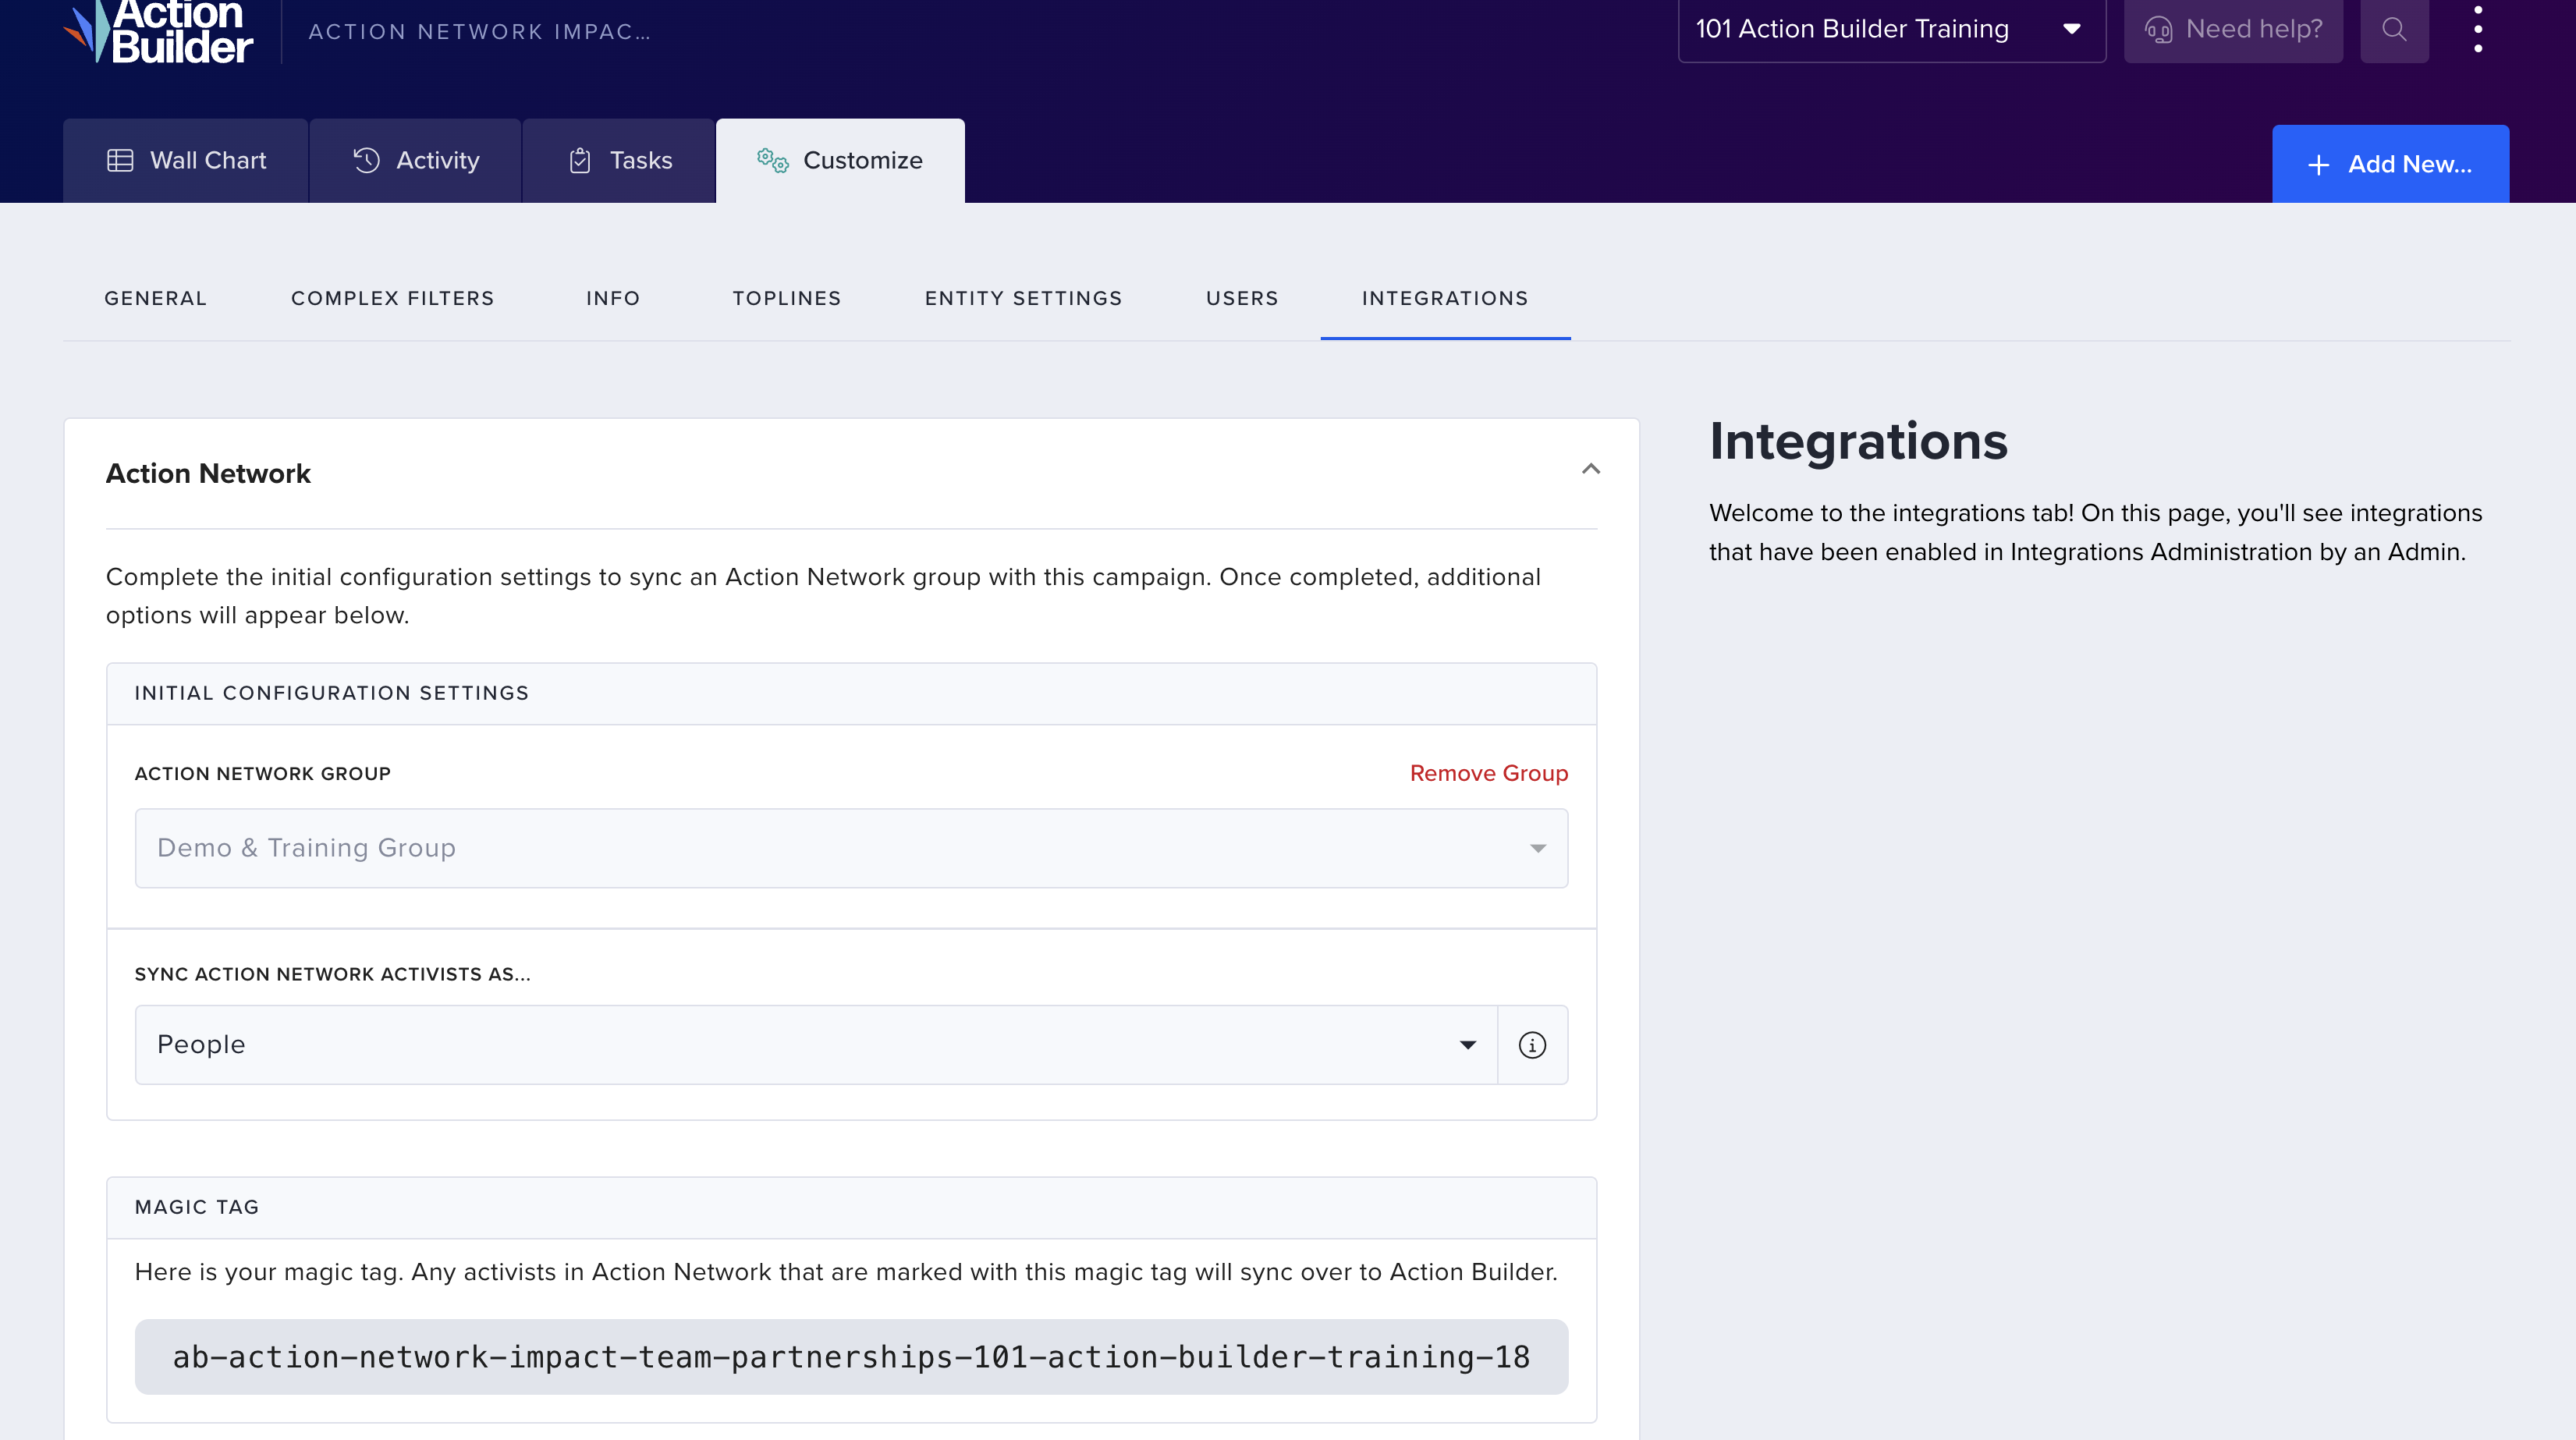Open the Complex Filters subtab
Screen dimensions: 2576x1440
[x=393, y=298]
